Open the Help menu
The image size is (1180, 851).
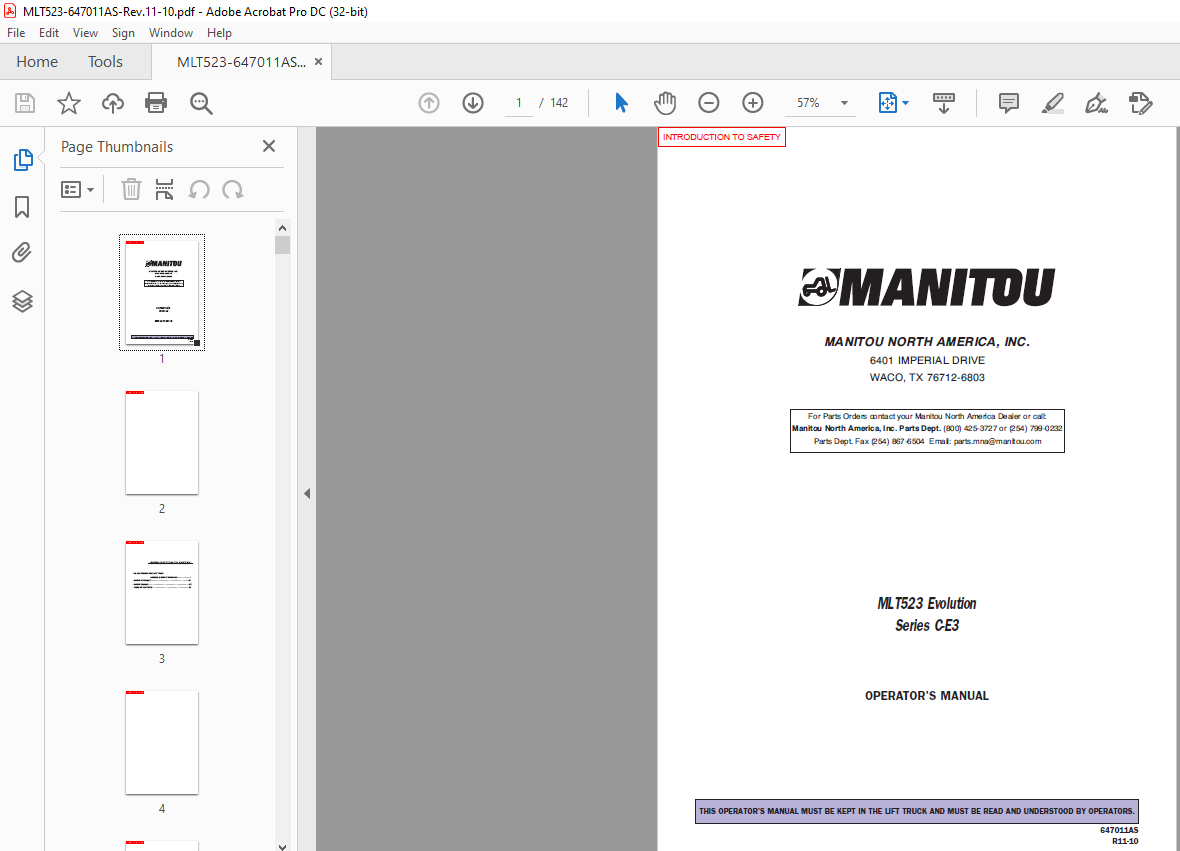[x=219, y=32]
